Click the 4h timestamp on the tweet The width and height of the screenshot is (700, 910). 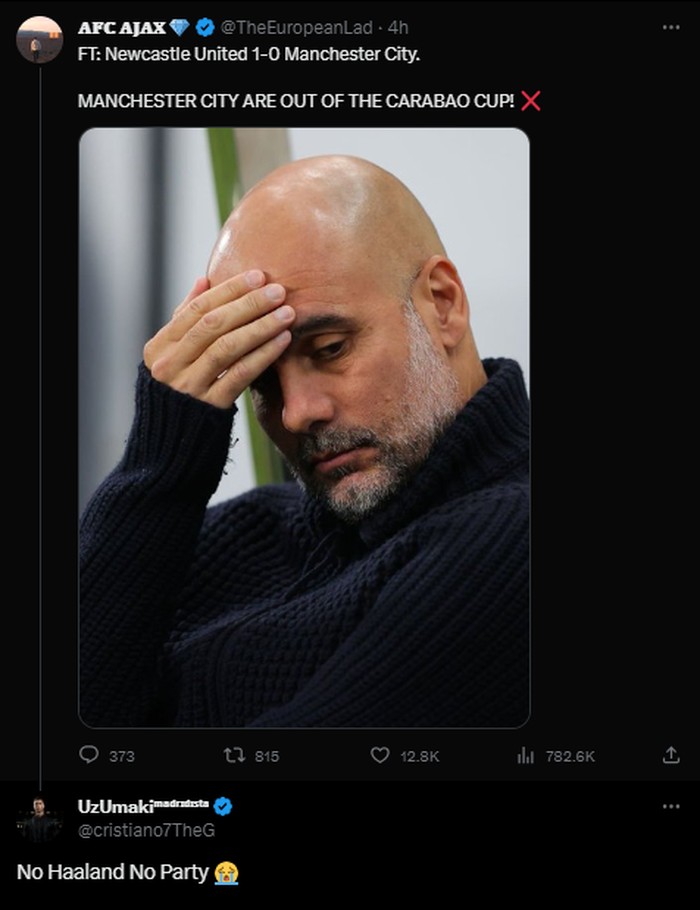[x=398, y=27]
